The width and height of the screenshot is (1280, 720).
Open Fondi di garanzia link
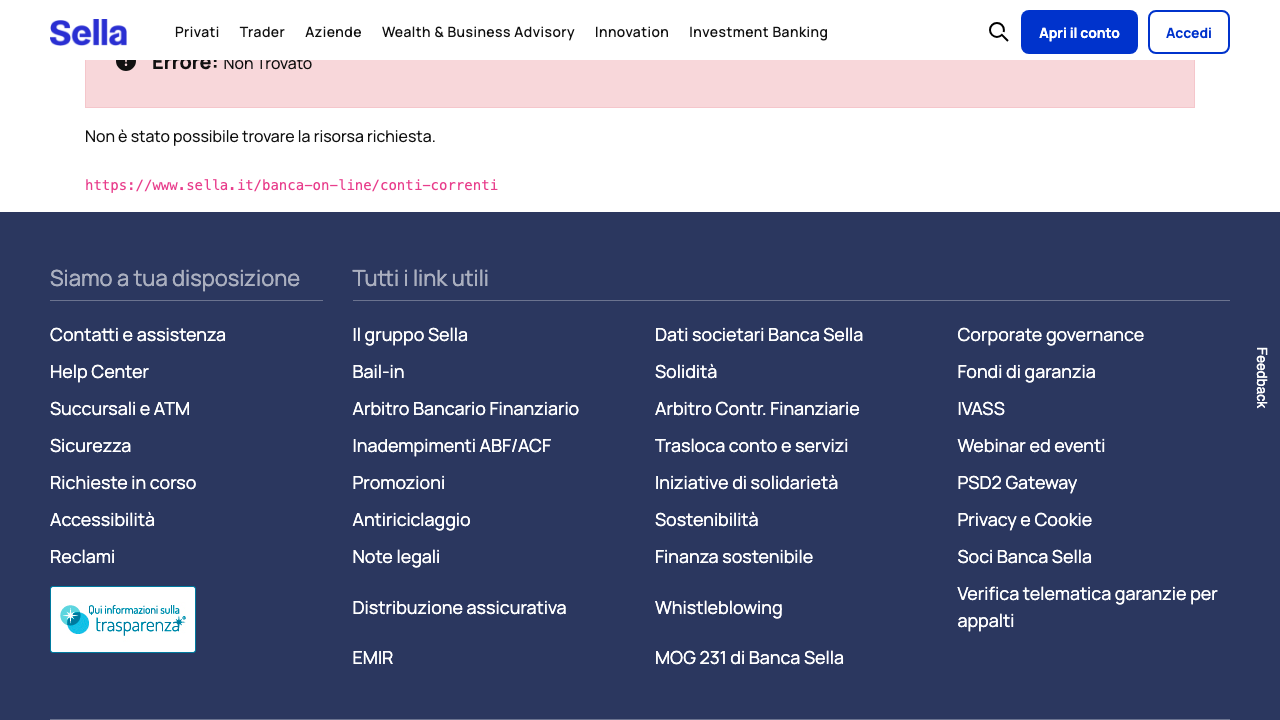pos(1026,371)
